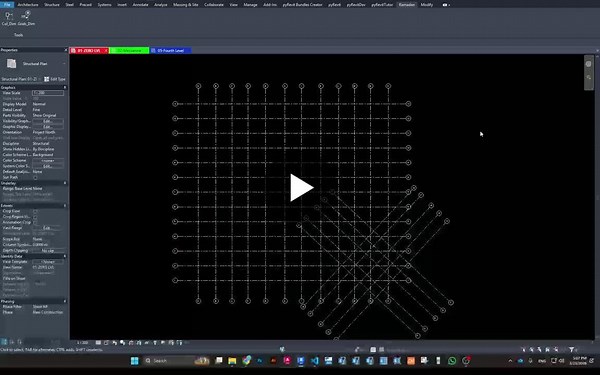Switch to the blue Fourth Level view tab
600x375 pixels.
(x=171, y=51)
